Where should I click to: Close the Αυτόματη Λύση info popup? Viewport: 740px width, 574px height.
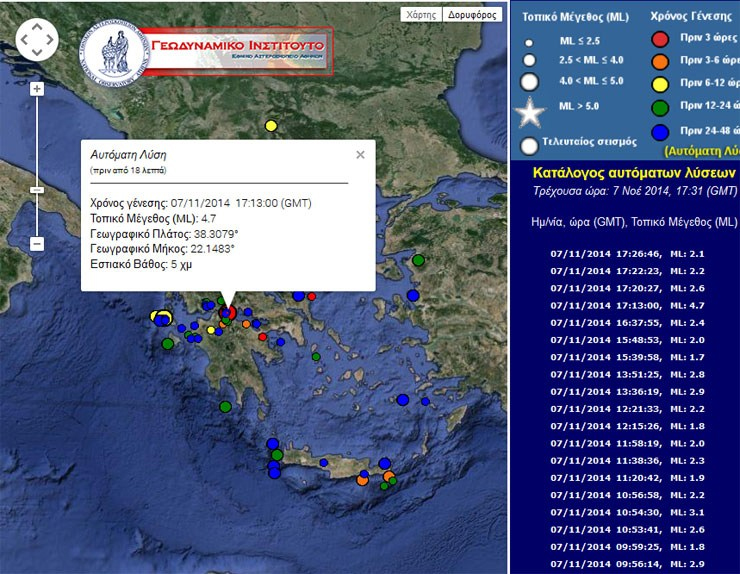tap(360, 155)
